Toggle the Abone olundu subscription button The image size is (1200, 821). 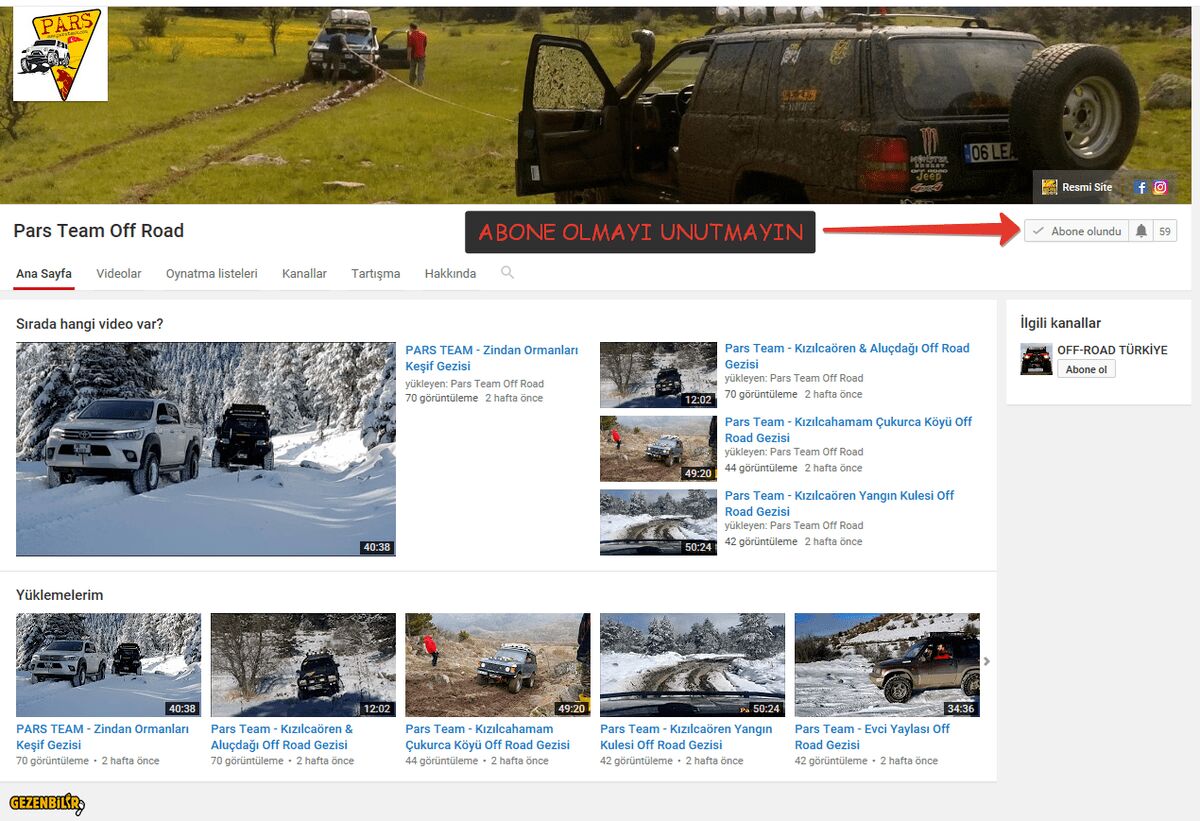pyautogui.click(x=1076, y=231)
